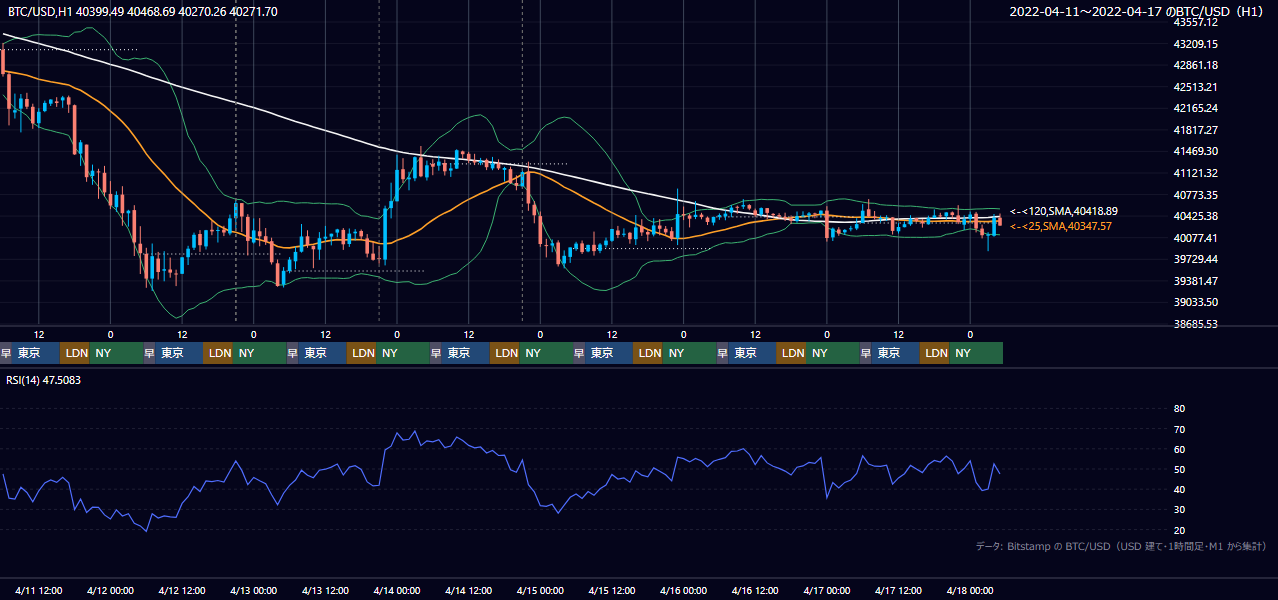The height and width of the screenshot is (600, 1278).
Task: Select the 4/13 12:00 date label
Action: (x=325, y=590)
